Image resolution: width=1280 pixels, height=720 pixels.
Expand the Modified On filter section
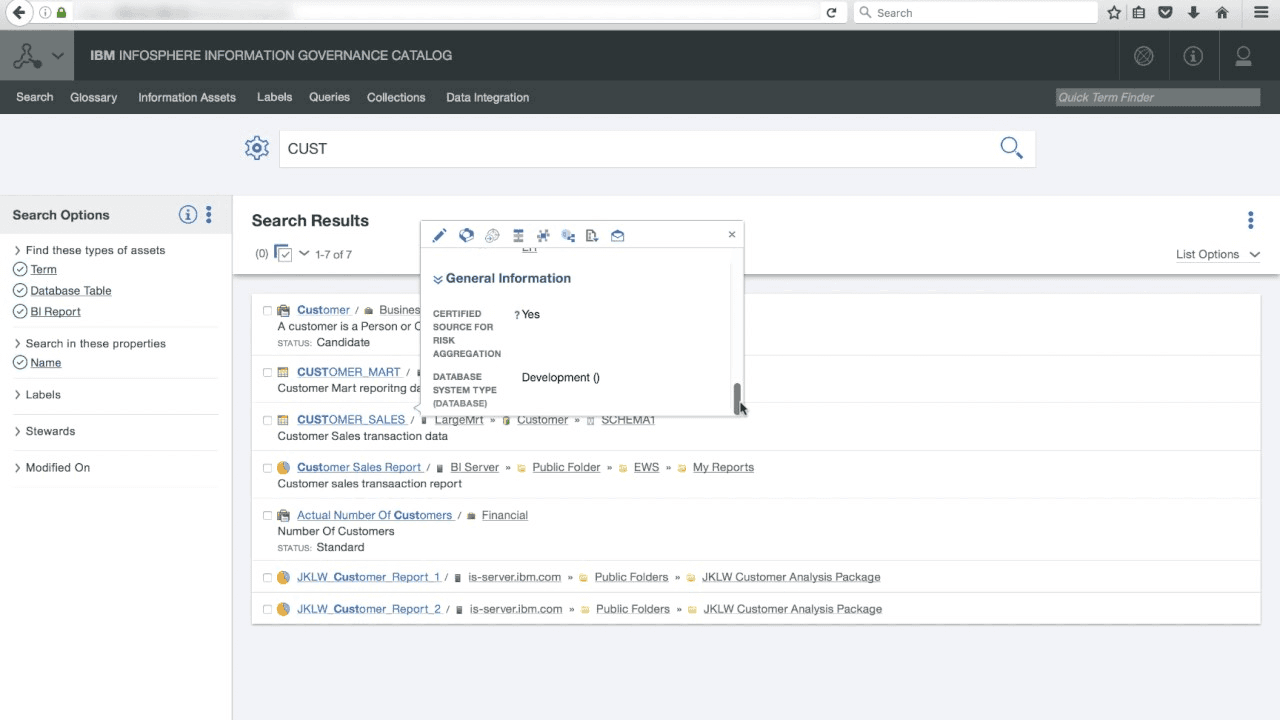click(x=57, y=467)
